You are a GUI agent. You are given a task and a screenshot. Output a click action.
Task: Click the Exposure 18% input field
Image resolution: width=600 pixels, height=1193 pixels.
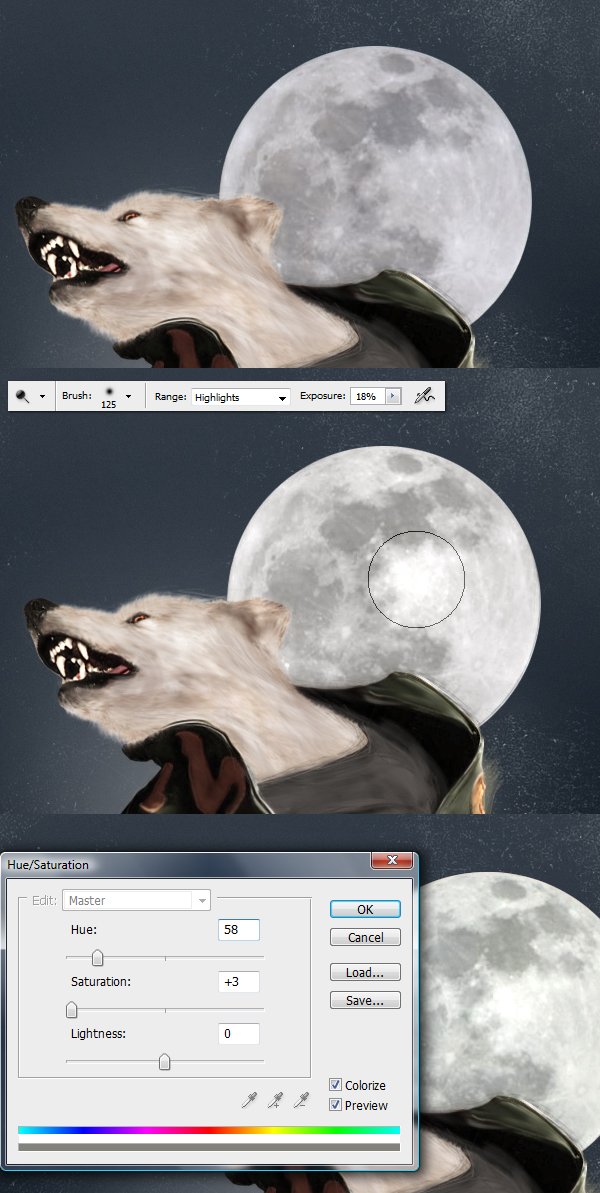(x=368, y=396)
